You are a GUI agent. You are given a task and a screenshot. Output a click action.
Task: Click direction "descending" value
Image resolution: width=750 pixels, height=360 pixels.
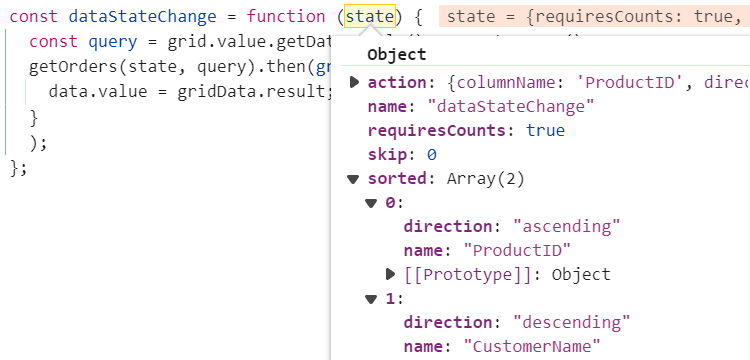tap(571, 322)
